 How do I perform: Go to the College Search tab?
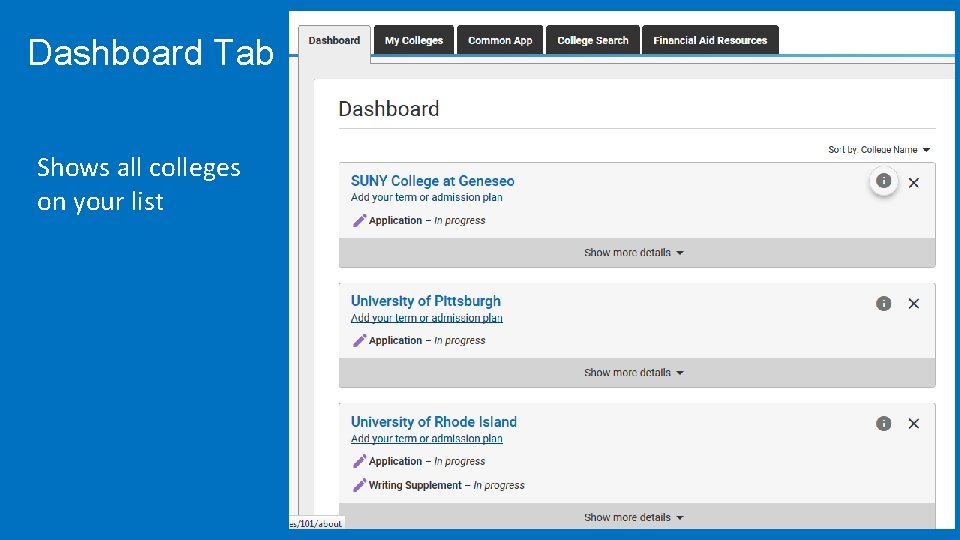[593, 41]
